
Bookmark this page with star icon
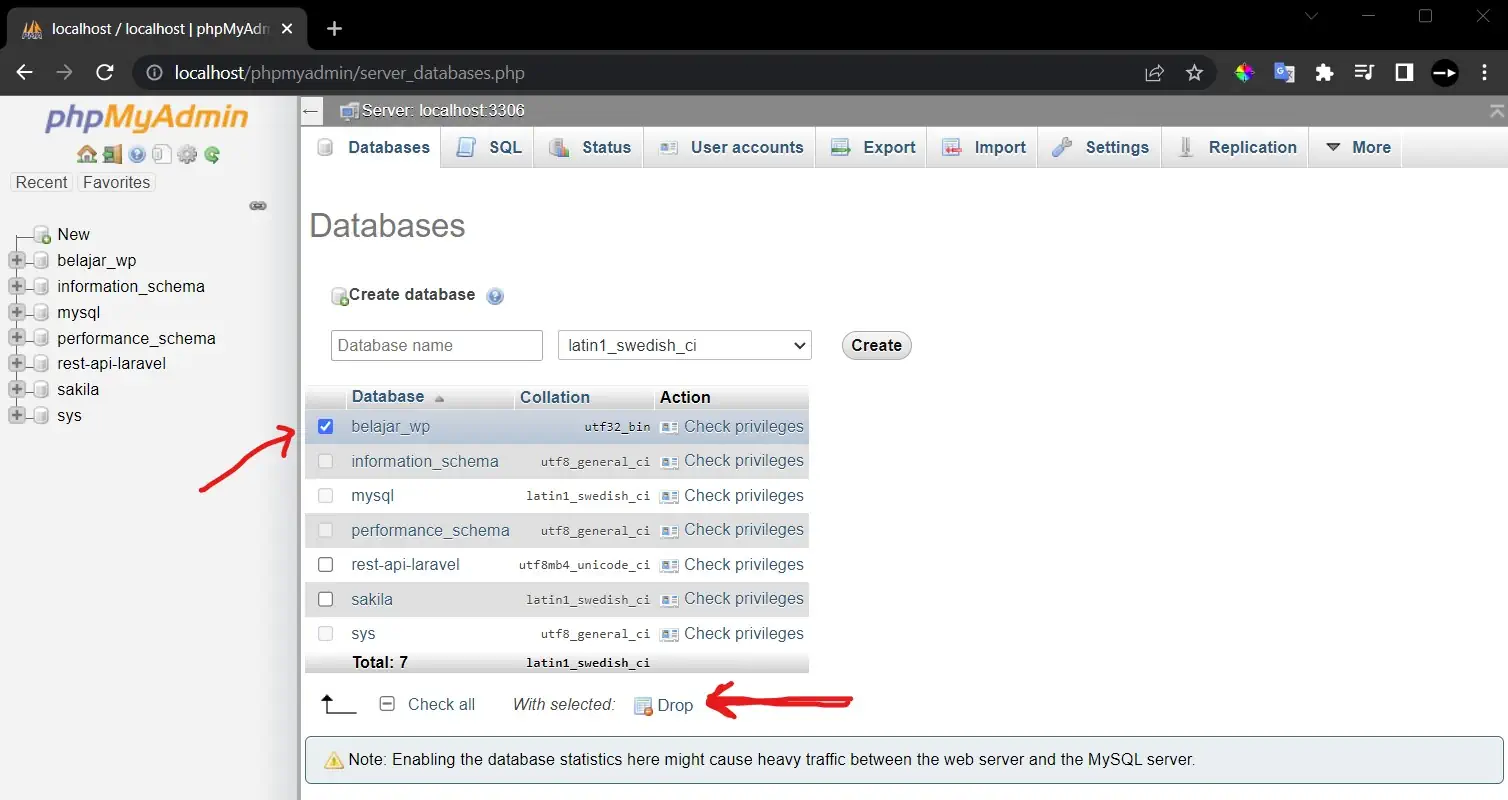coord(1194,73)
